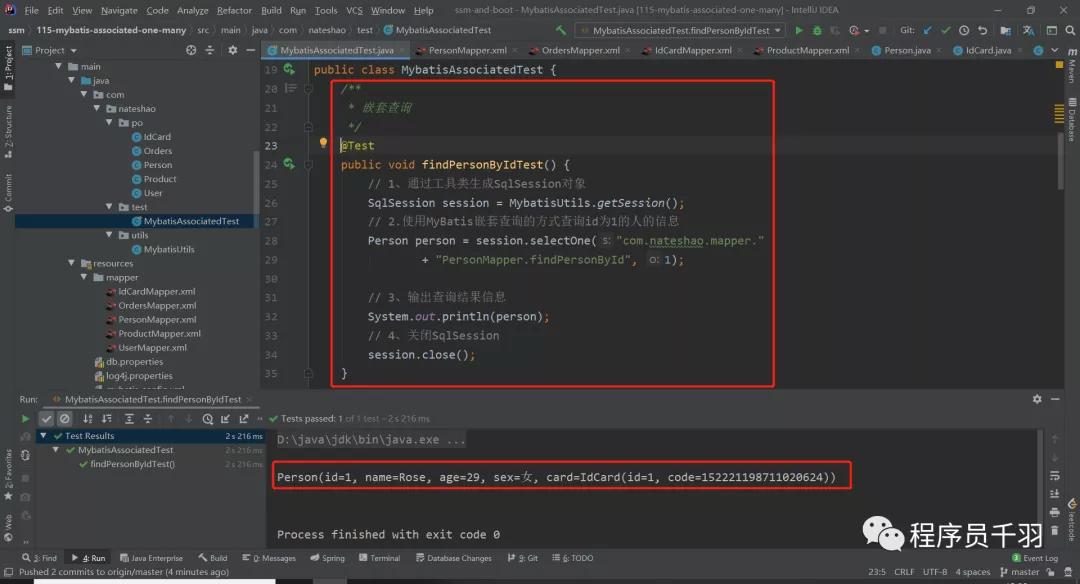Collapse all test result nodes
Screen dimensions: 1080x584
tap(147, 419)
